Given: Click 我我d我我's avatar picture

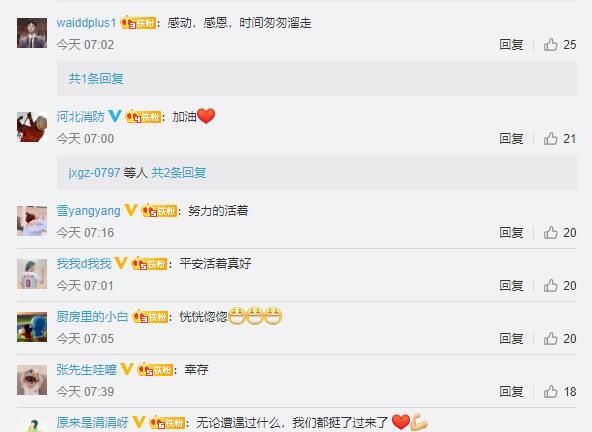Looking at the screenshot, I should pyautogui.click(x=32, y=274).
